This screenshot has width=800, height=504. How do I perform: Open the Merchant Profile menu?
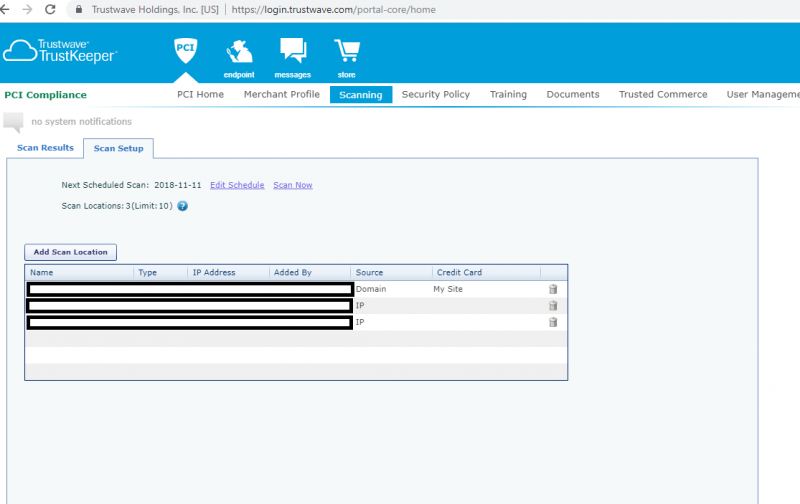(281, 95)
